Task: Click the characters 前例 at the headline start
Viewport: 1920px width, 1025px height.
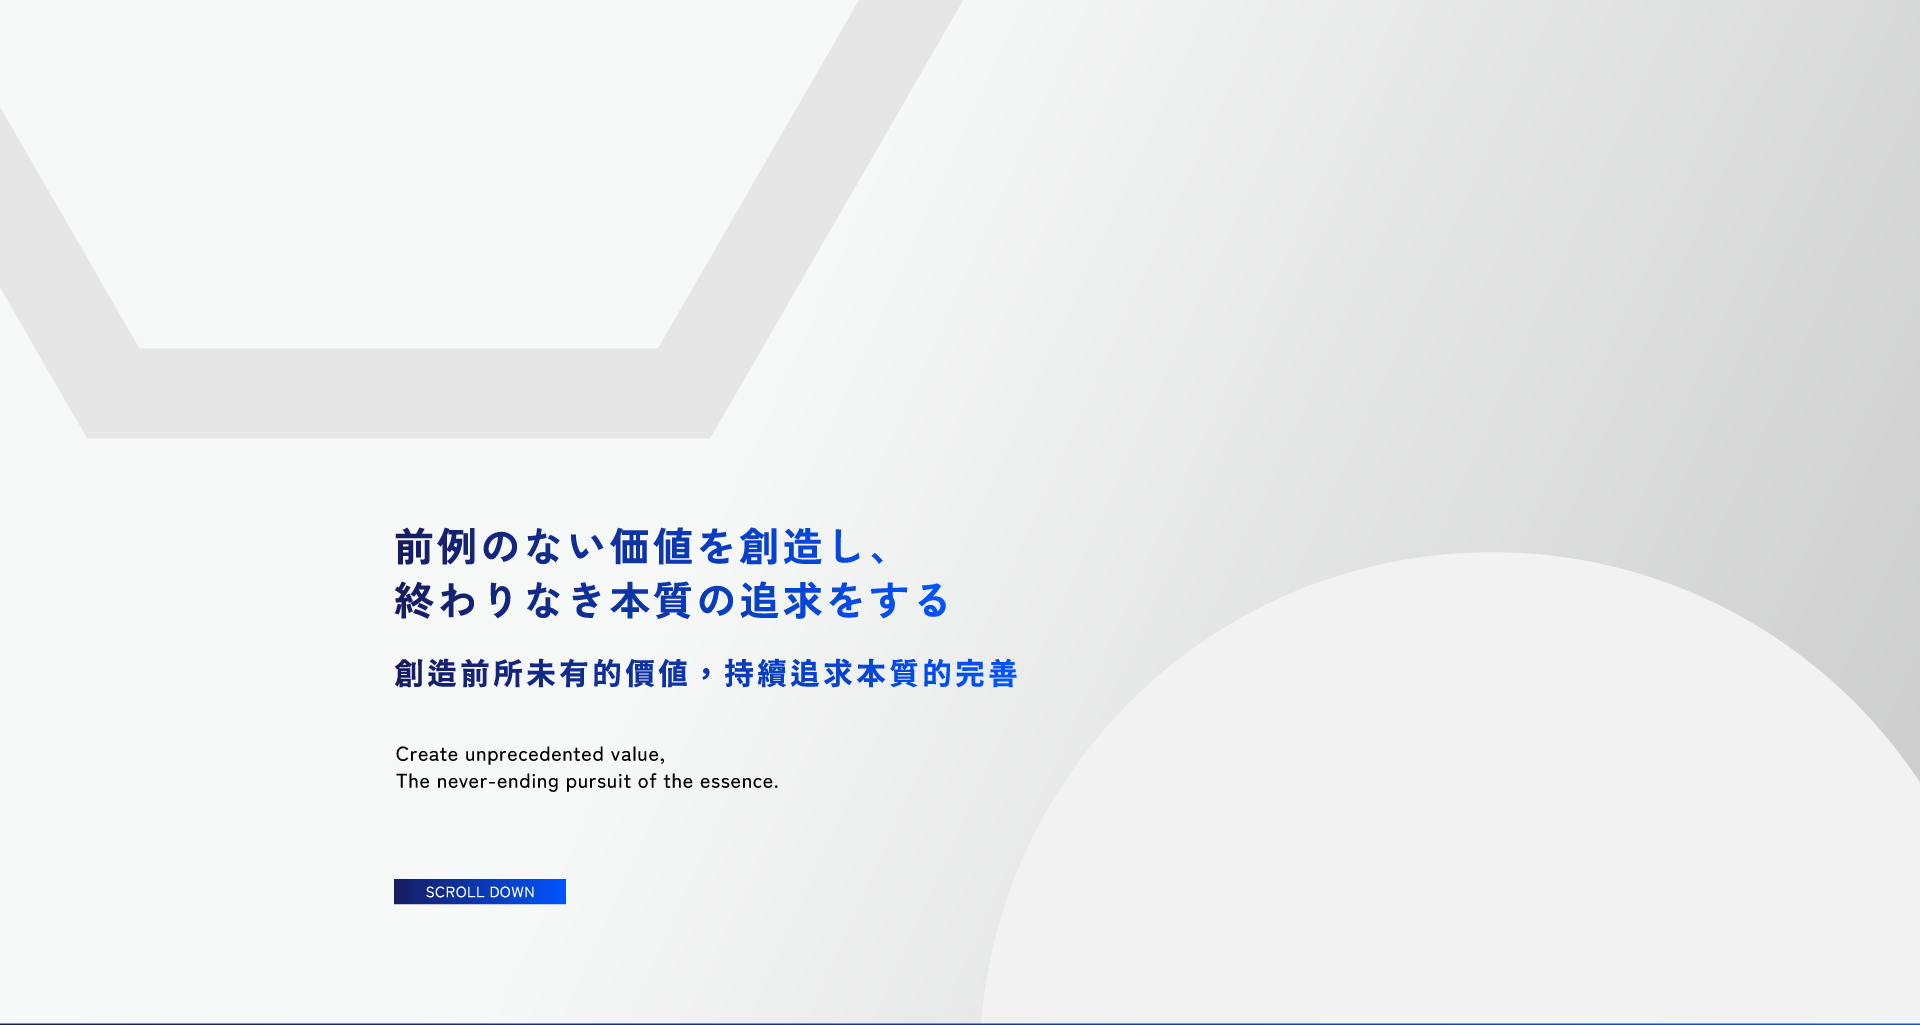Action: pyautogui.click(x=435, y=547)
